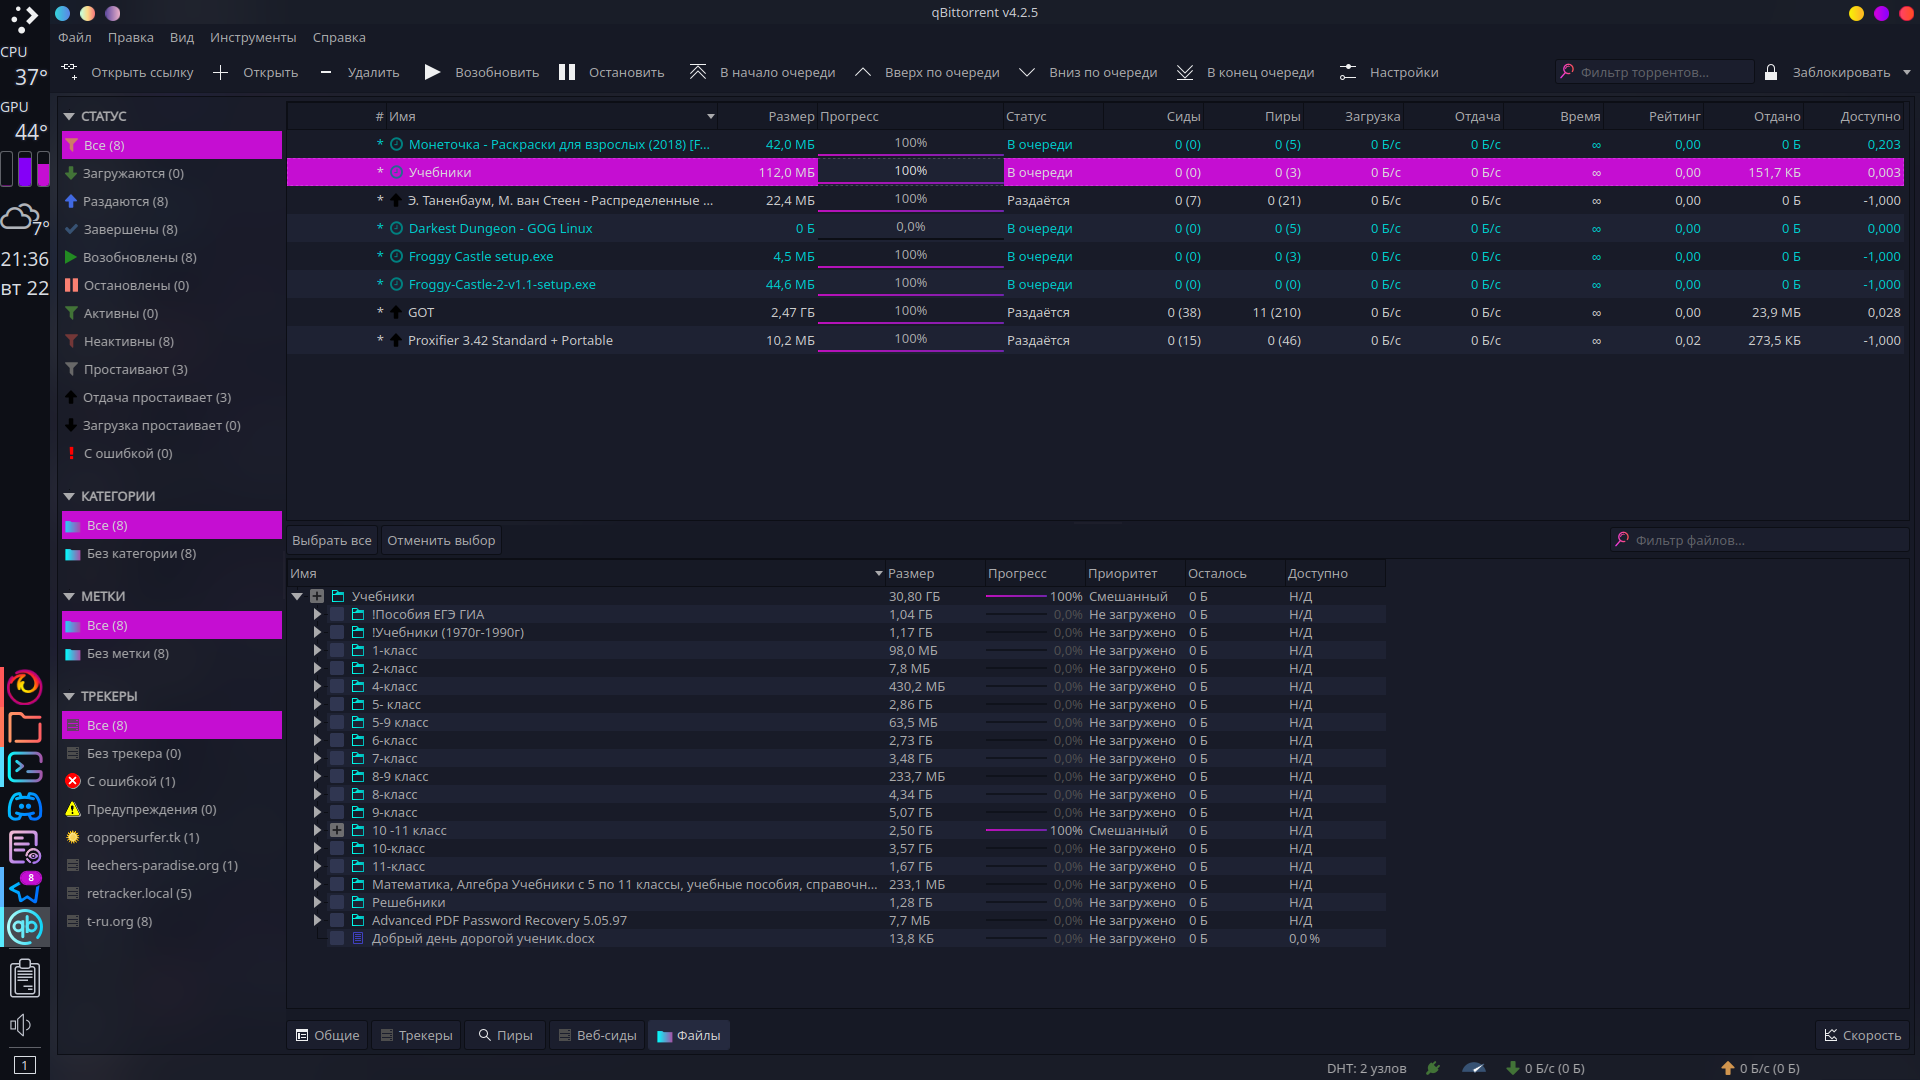
Task: Click the Скорость button
Action: tap(1862, 1035)
